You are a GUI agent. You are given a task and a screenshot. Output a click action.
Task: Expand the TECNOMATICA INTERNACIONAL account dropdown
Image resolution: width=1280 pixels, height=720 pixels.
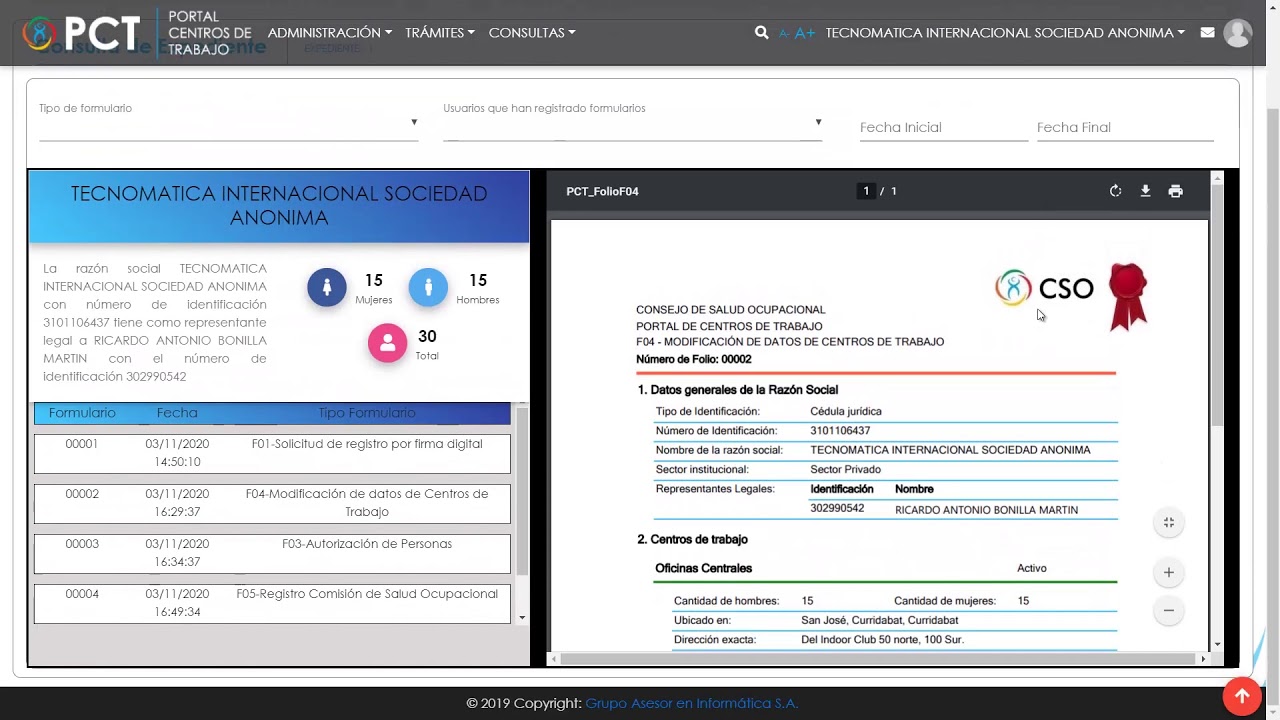[x=1005, y=33]
